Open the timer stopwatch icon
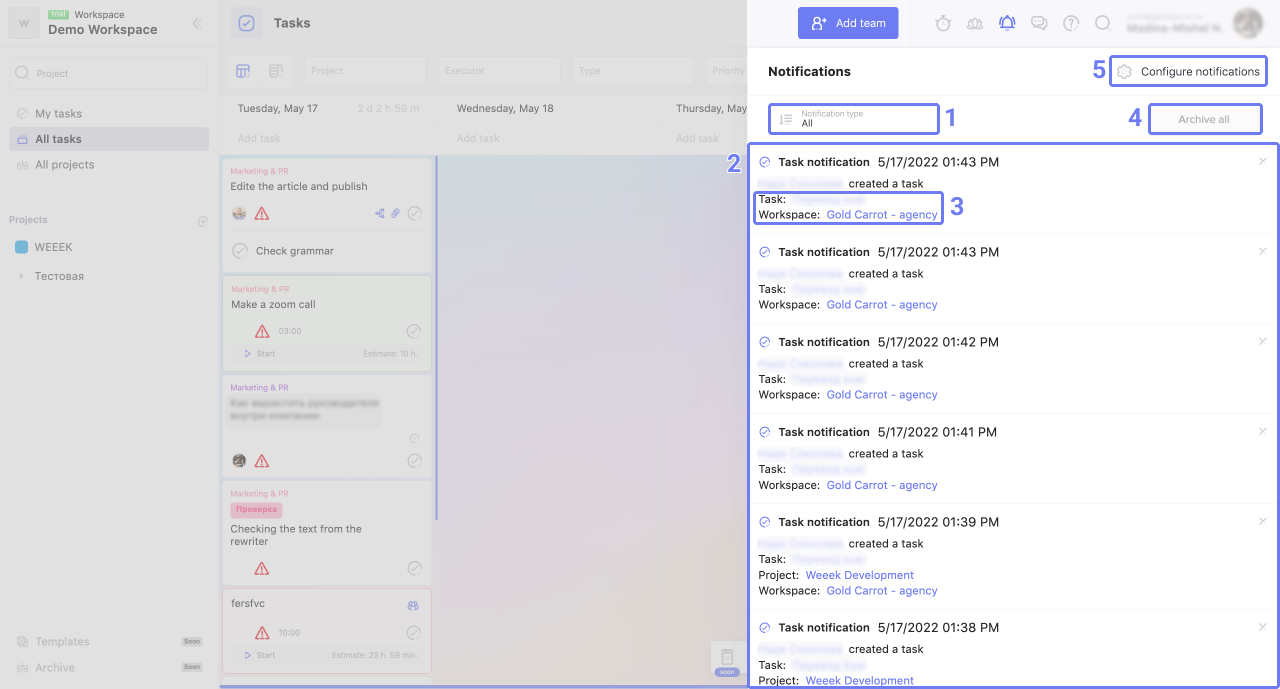The image size is (1280, 689). coord(943,23)
